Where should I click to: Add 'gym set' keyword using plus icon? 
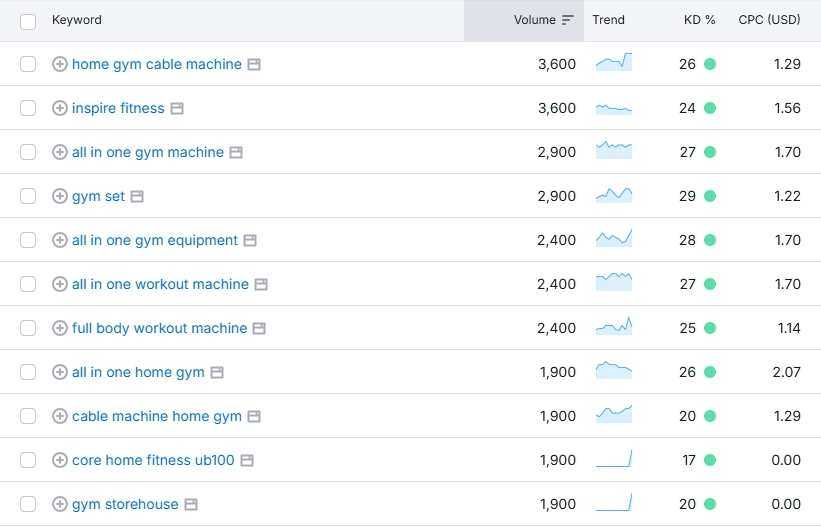(59, 196)
